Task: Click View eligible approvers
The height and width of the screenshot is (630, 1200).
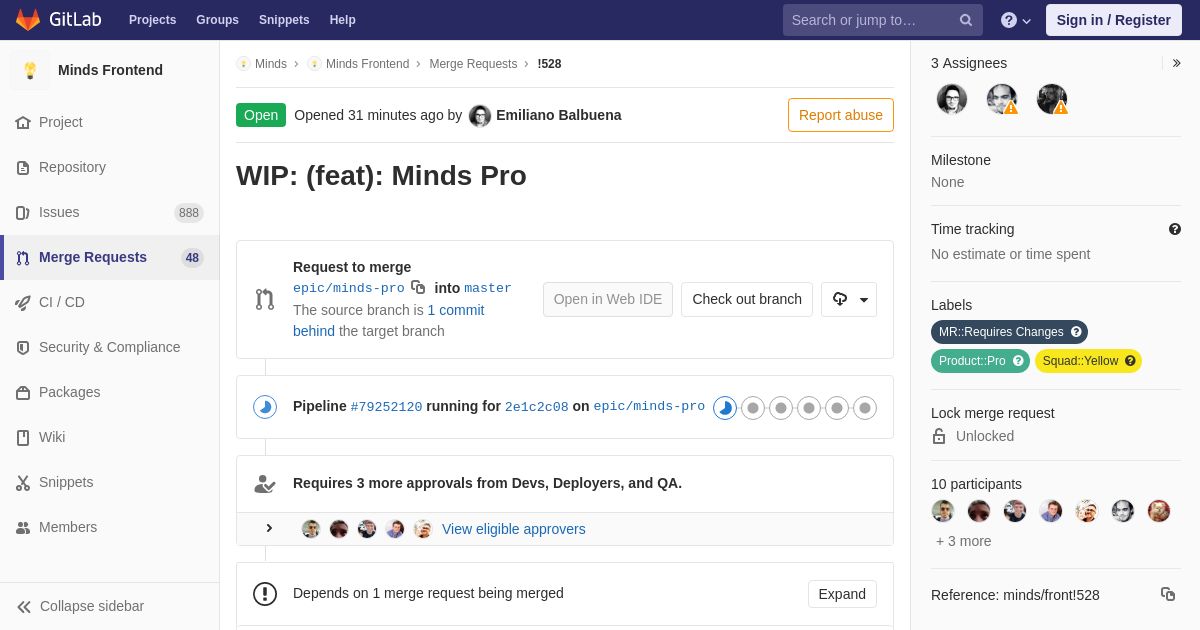Action: 514,529
